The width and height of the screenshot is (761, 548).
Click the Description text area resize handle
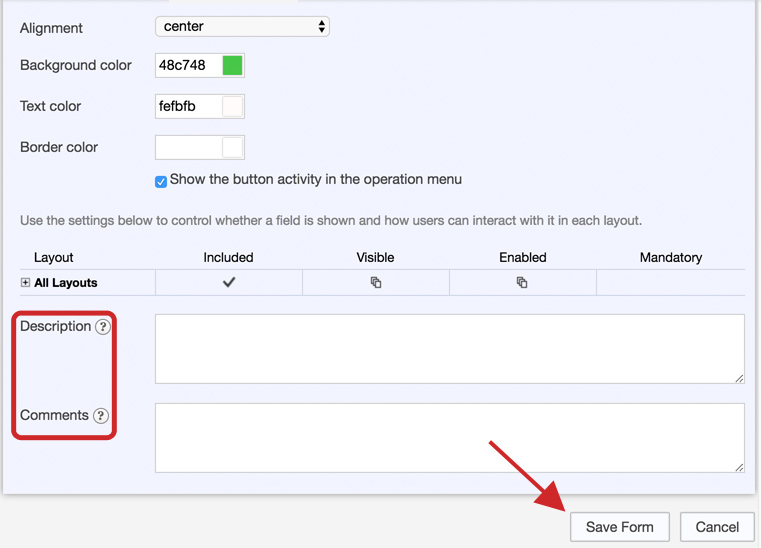pyautogui.click(x=739, y=378)
